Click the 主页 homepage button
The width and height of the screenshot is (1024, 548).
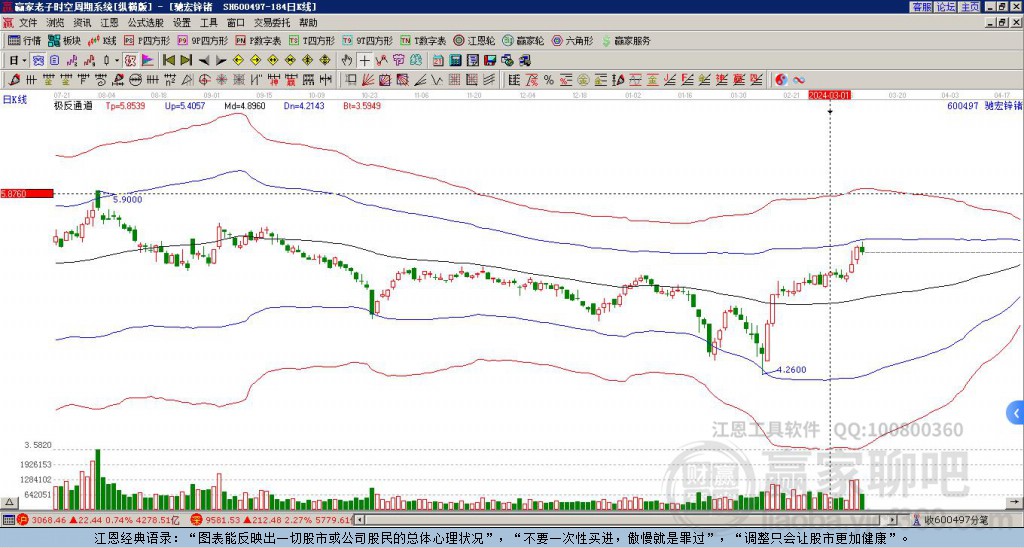(970, 7)
